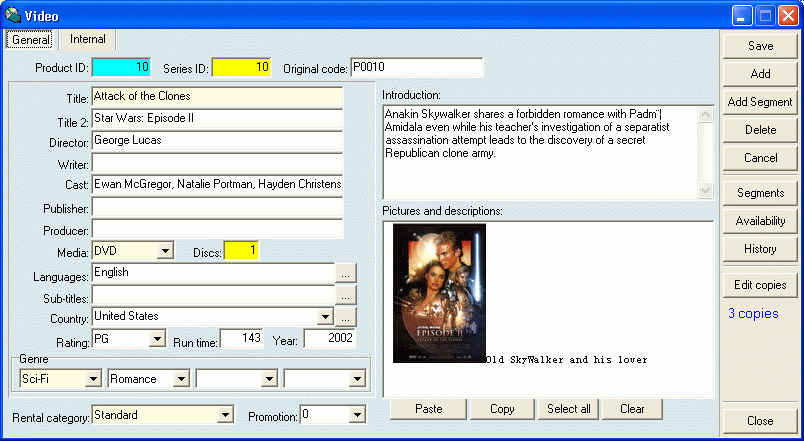Minimize the Video window
This screenshot has width=804, height=441.
point(741,16)
